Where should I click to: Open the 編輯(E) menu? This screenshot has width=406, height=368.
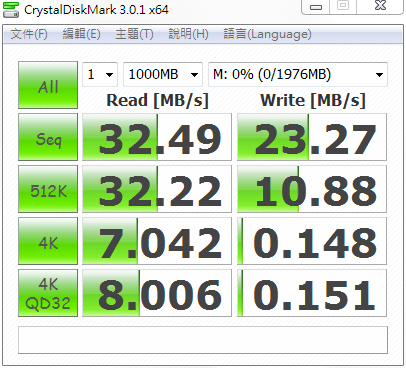pyautogui.click(x=81, y=34)
